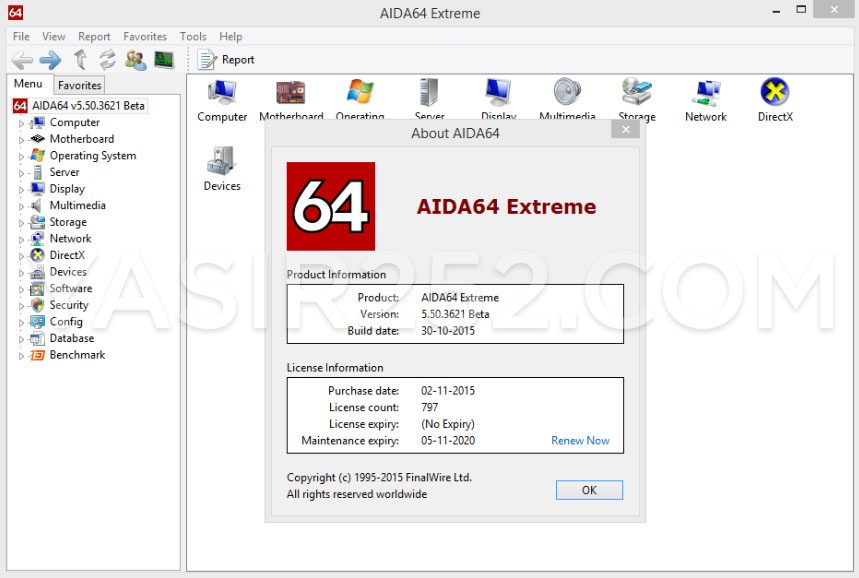Open the Network icon in main pane
The height and width of the screenshot is (578, 859).
(x=706, y=93)
